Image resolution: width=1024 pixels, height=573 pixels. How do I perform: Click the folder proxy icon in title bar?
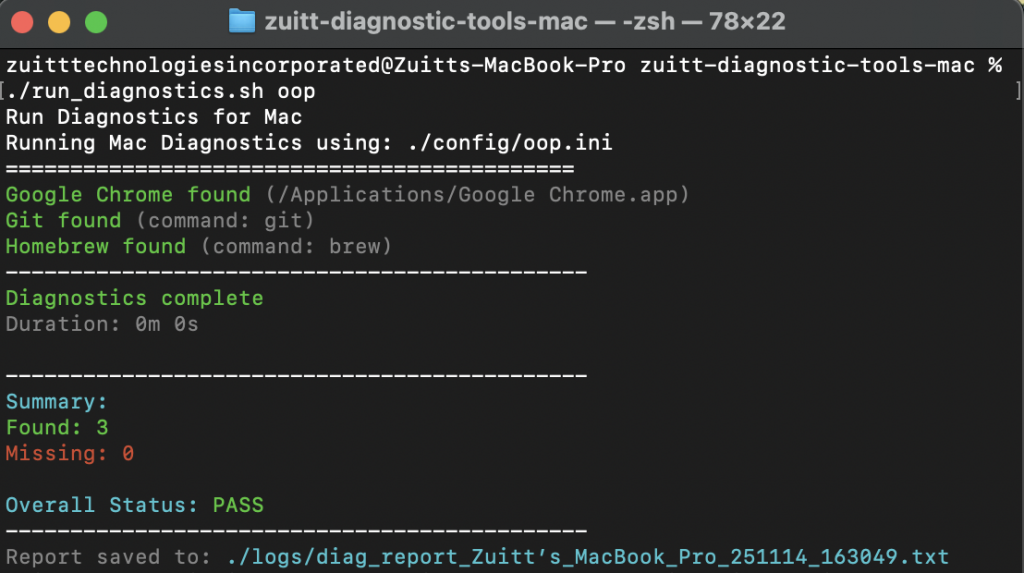click(241, 21)
